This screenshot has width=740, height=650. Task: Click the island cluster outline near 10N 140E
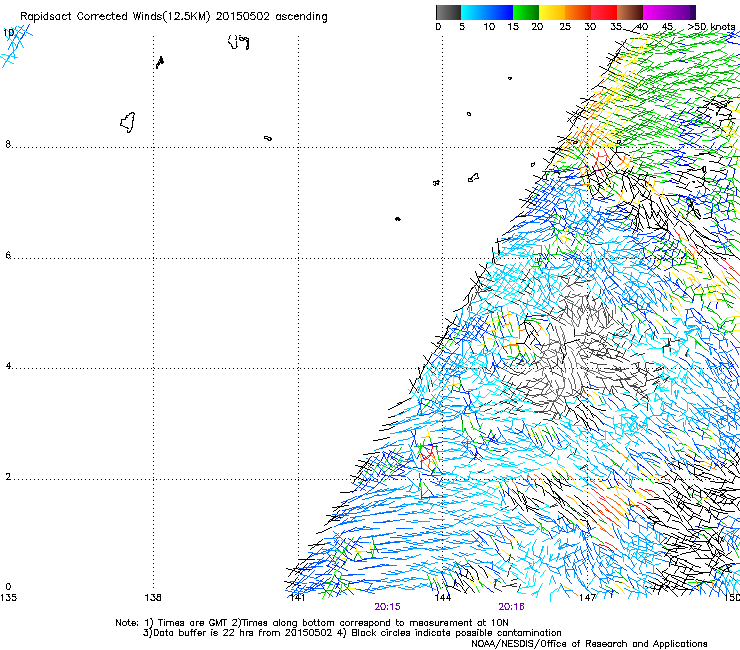pyautogui.click(x=239, y=42)
